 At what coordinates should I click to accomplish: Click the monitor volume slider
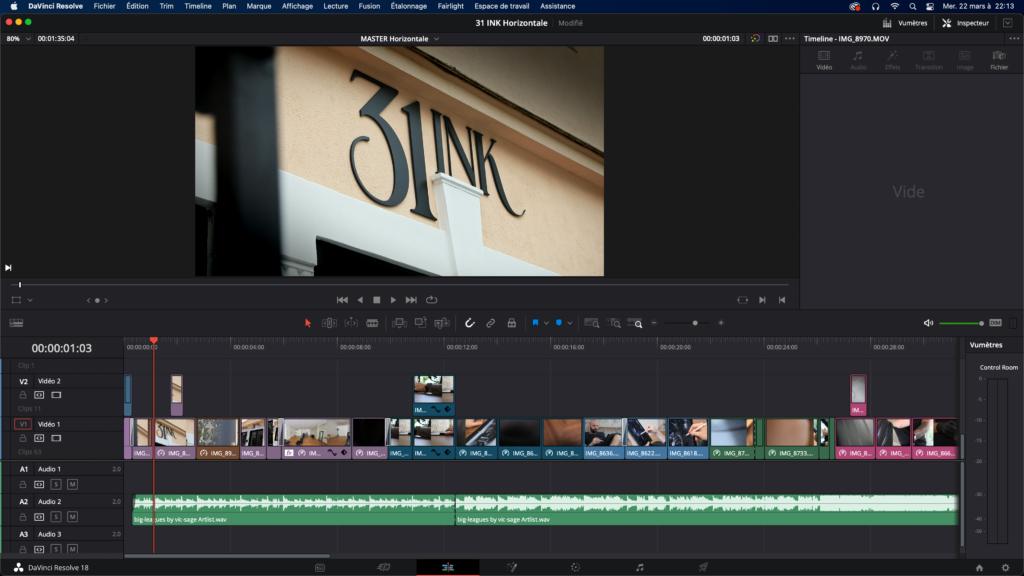(x=961, y=323)
